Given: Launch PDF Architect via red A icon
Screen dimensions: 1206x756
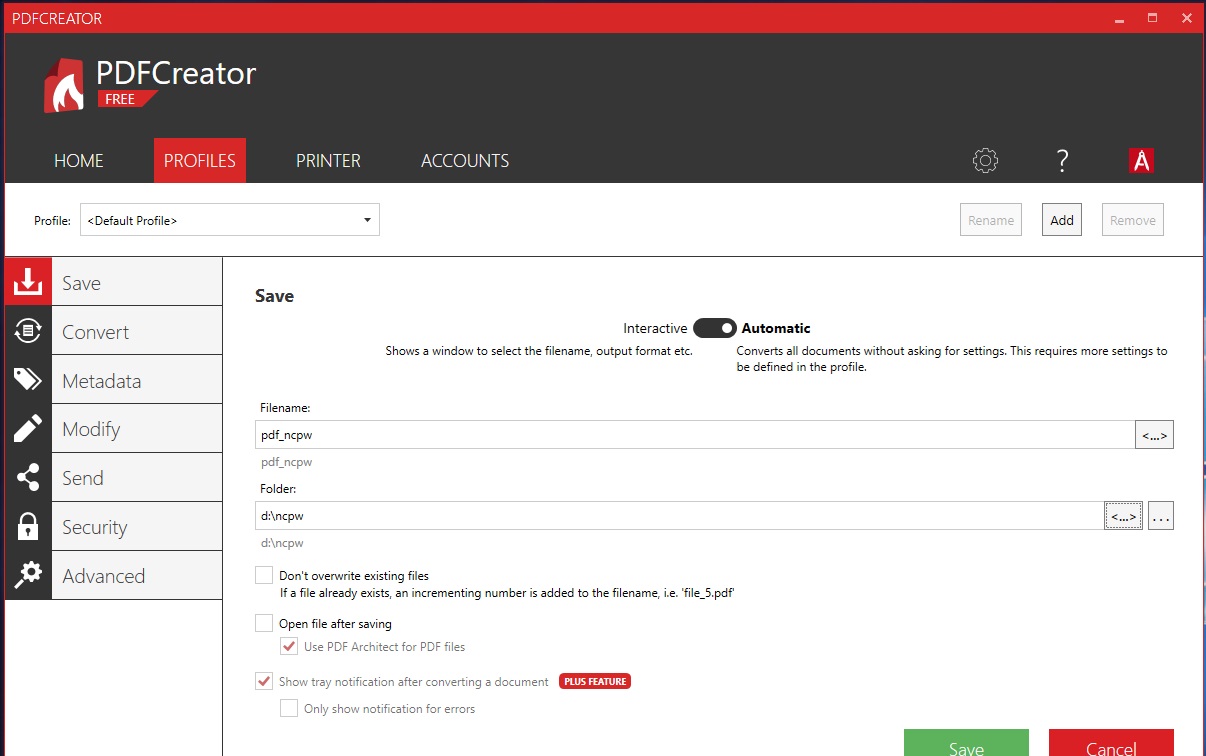Looking at the screenshot, I should tap(1141, 160).
